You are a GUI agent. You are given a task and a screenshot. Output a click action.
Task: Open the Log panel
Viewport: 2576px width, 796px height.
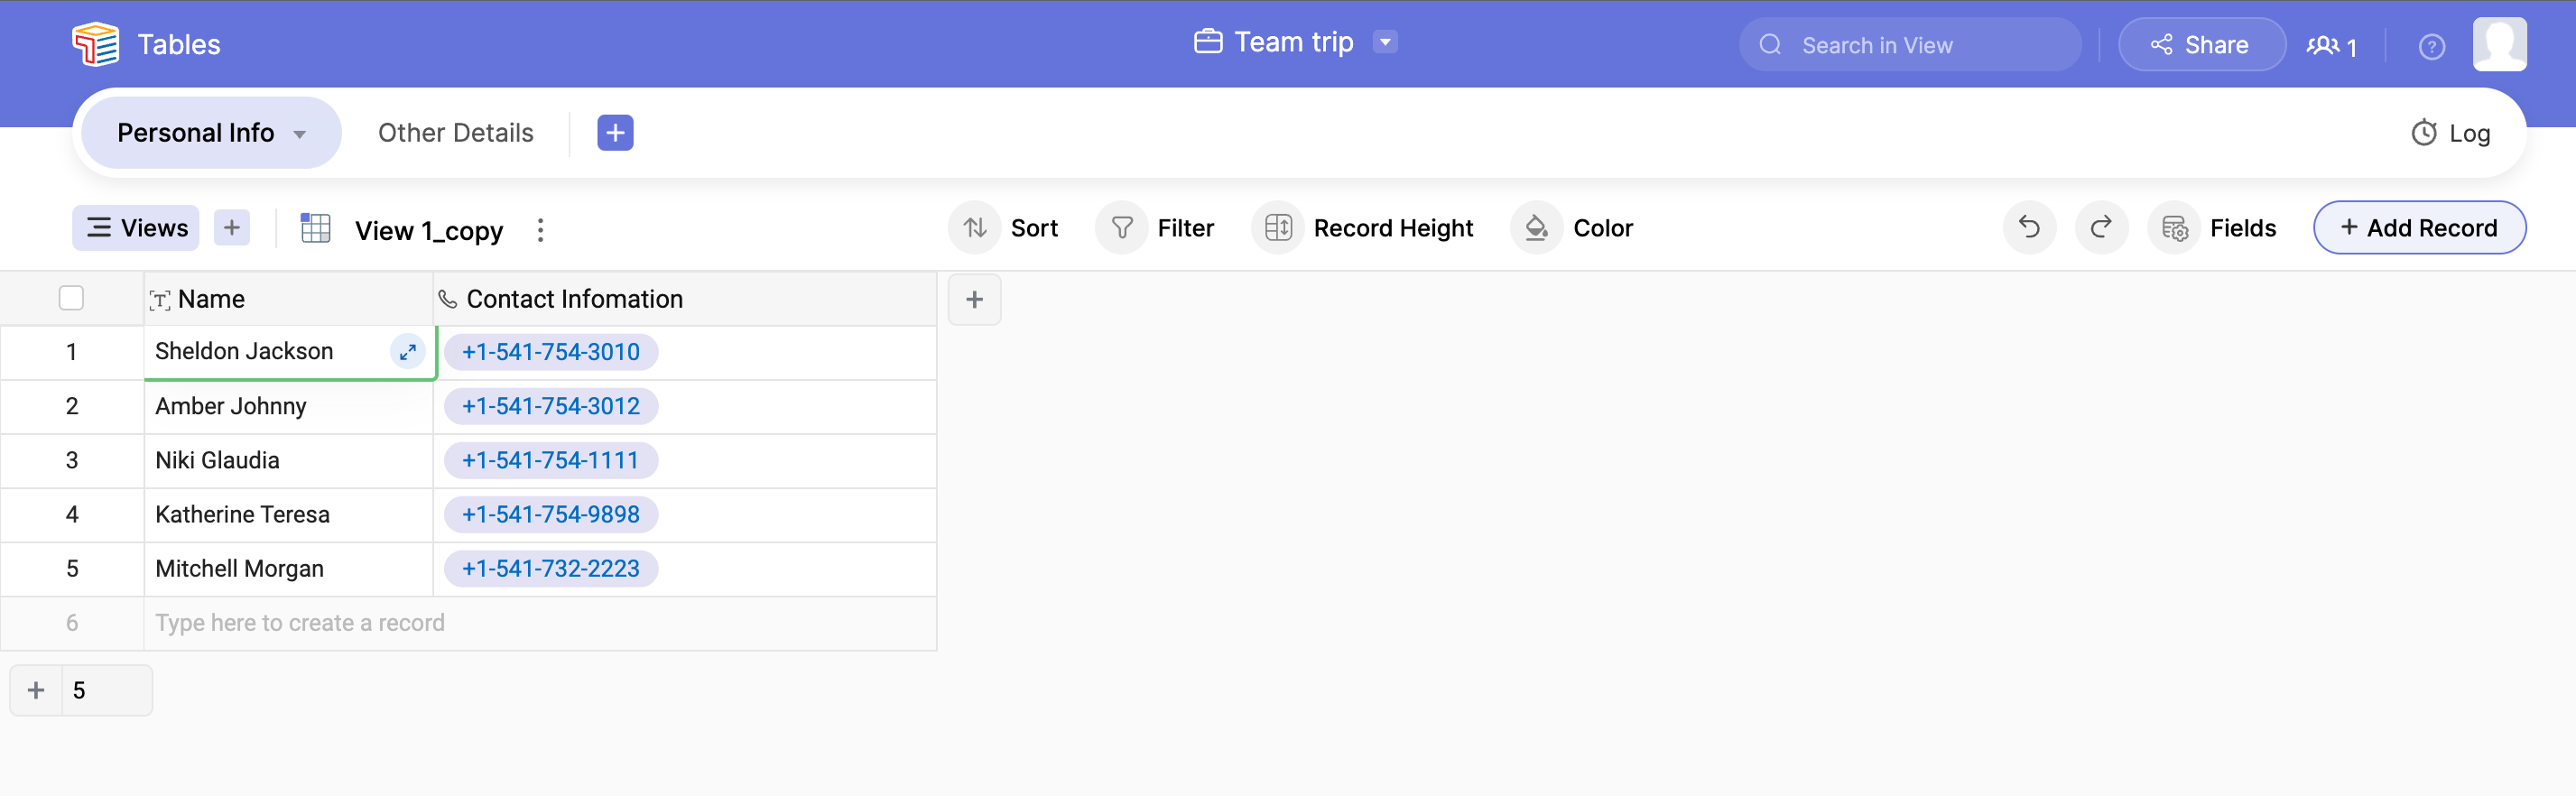(2450, 133)
